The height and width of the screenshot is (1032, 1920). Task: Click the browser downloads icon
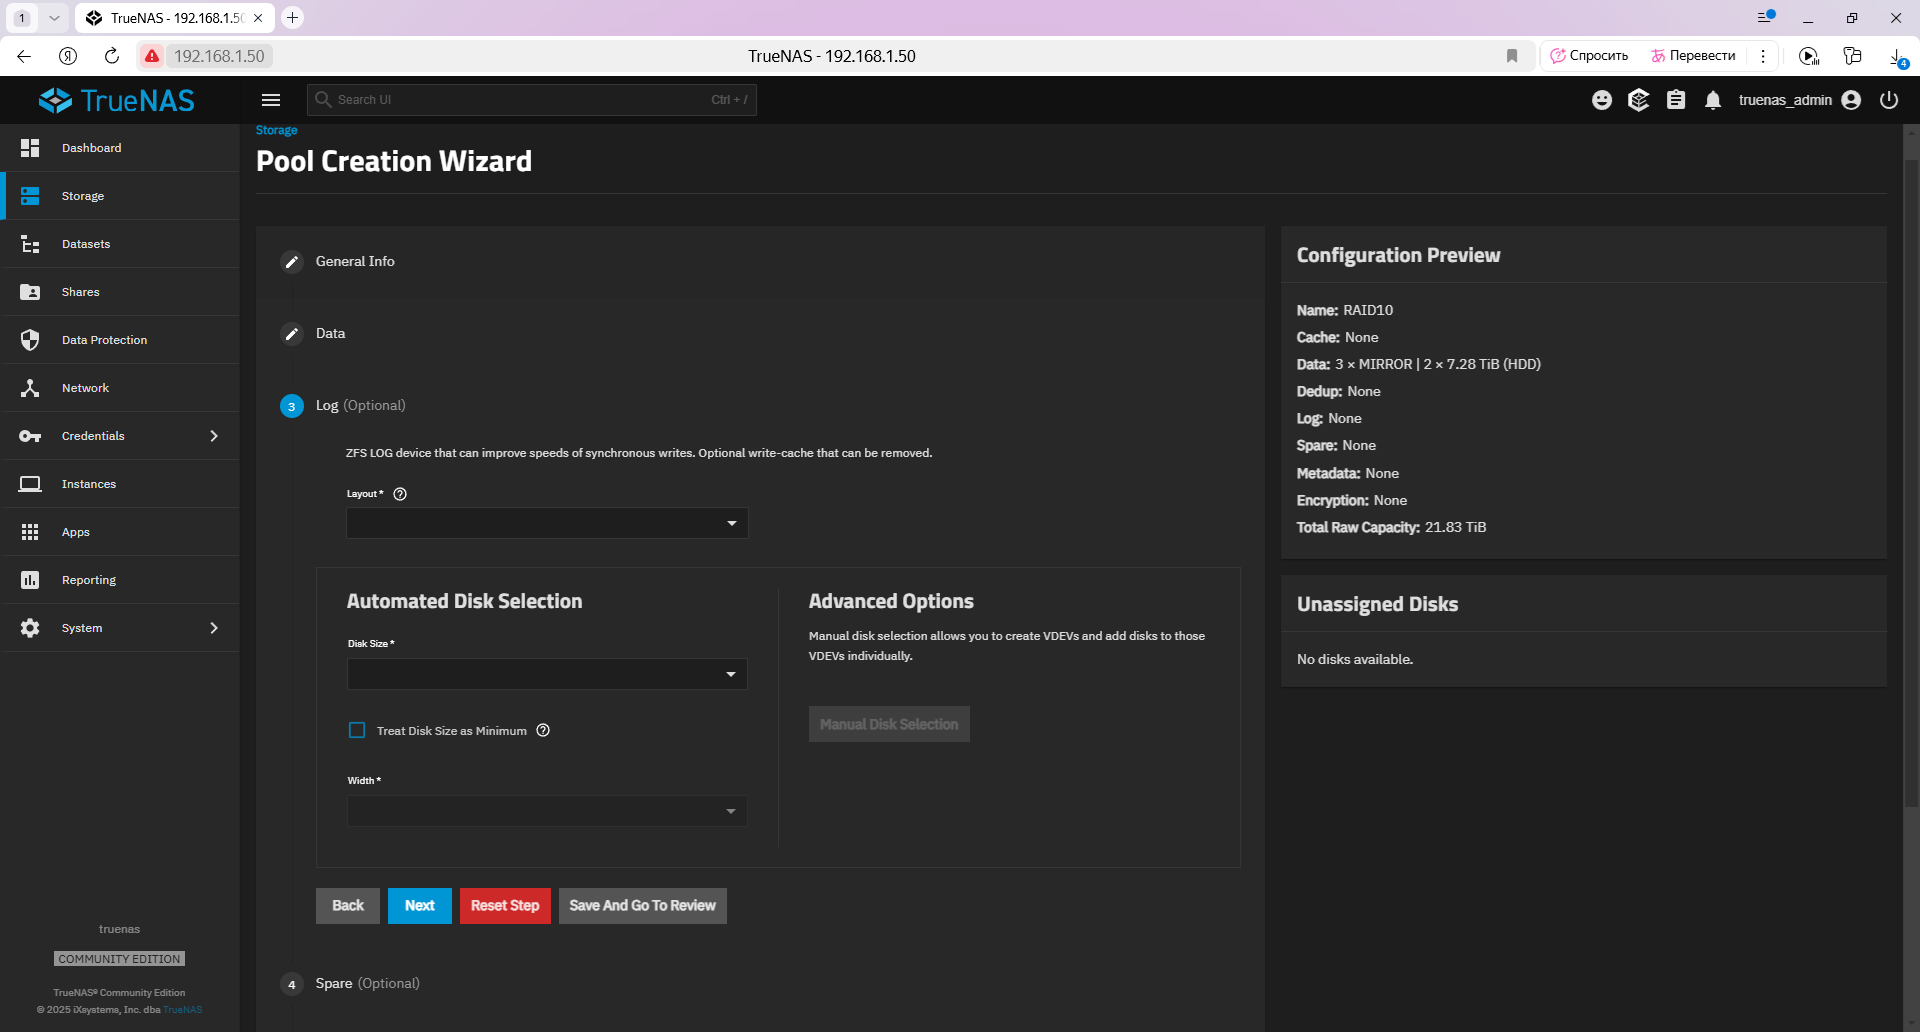click(x=1897, y=57)
